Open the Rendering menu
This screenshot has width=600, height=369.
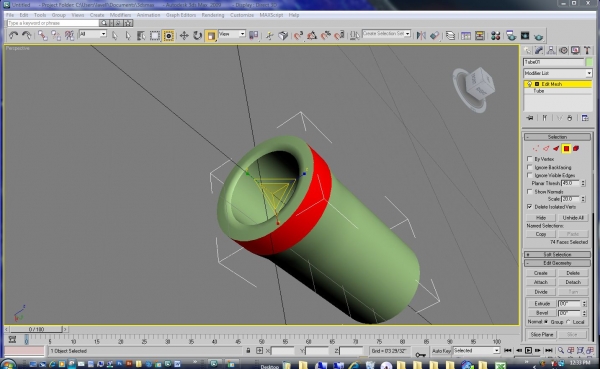(x=213, y=15)
